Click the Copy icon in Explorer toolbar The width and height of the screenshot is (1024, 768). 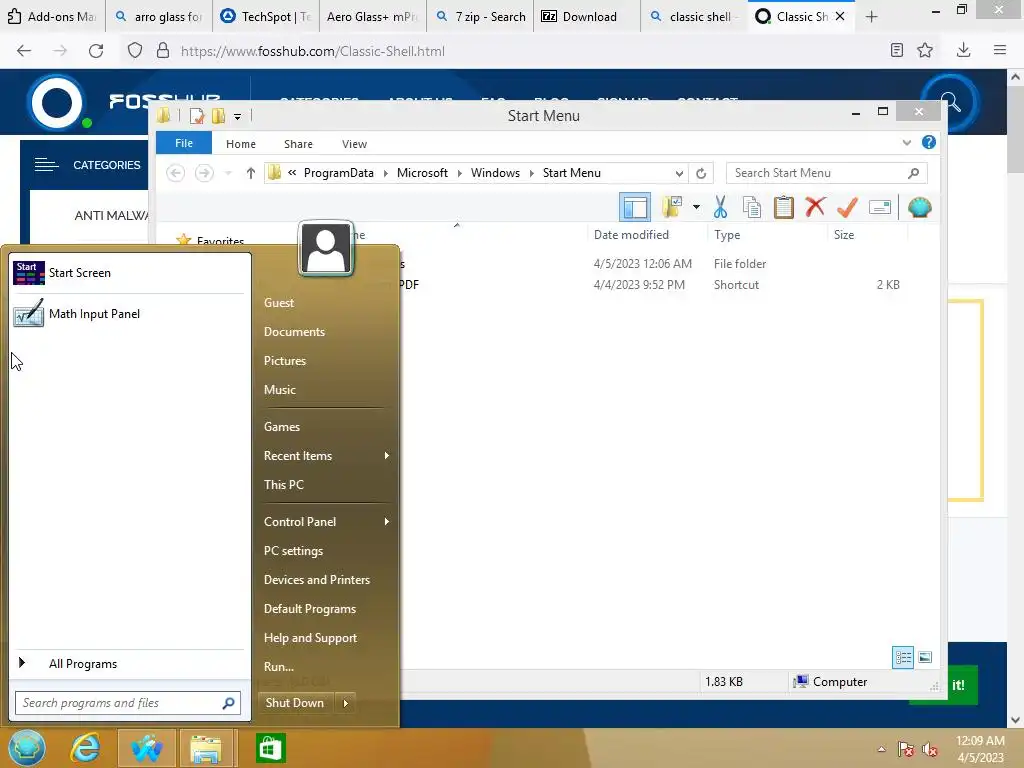752,207
